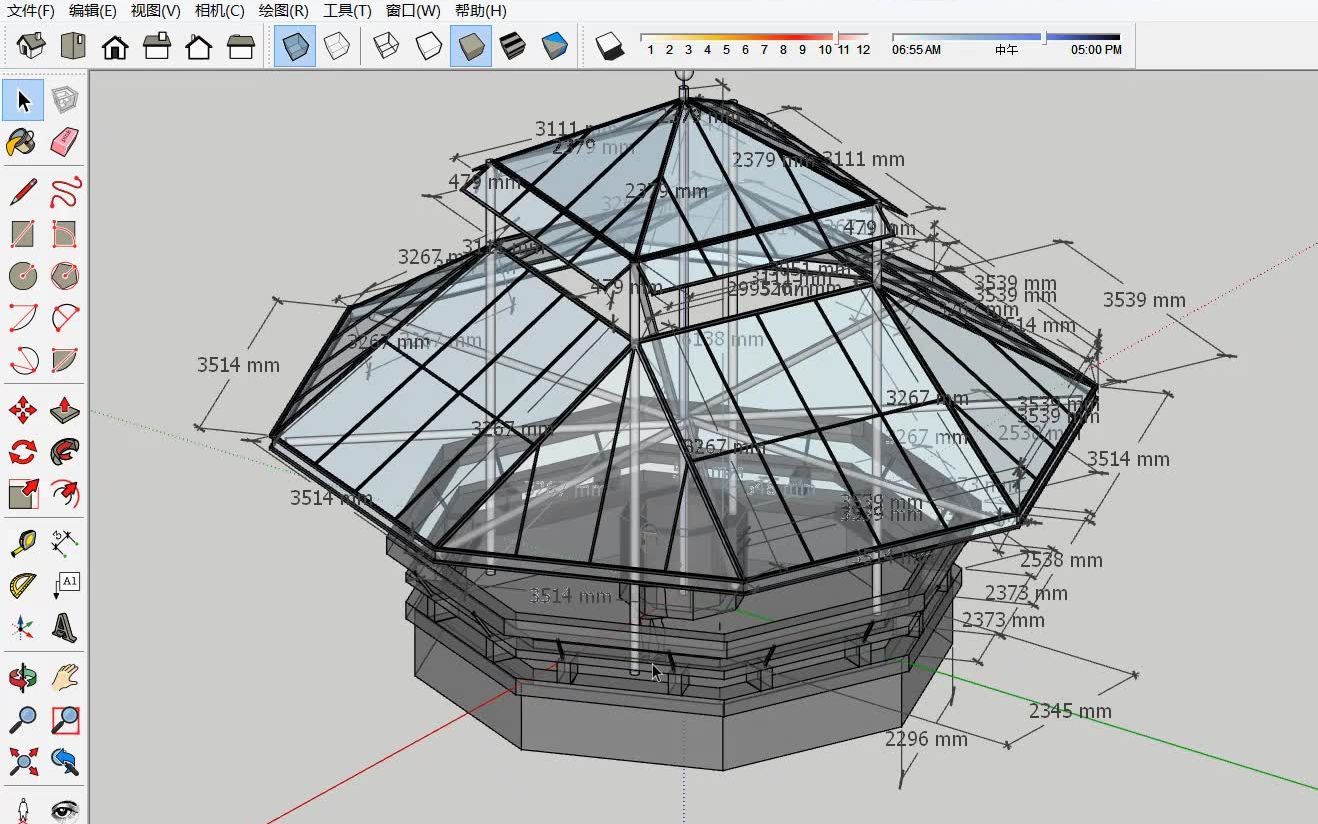Open the 绘图(R) menu
Viewport: 1318px width, 824px height.
[284, 11]
